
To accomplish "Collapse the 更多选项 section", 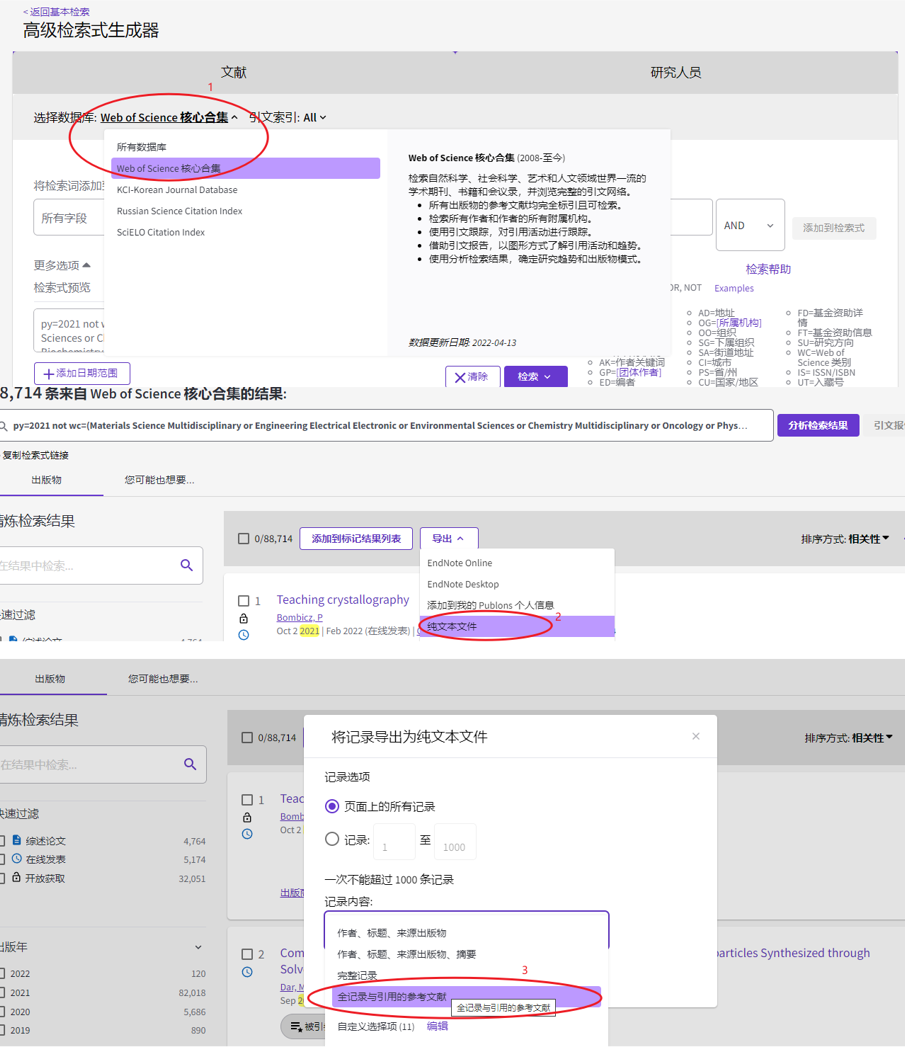I will [62, 265].
